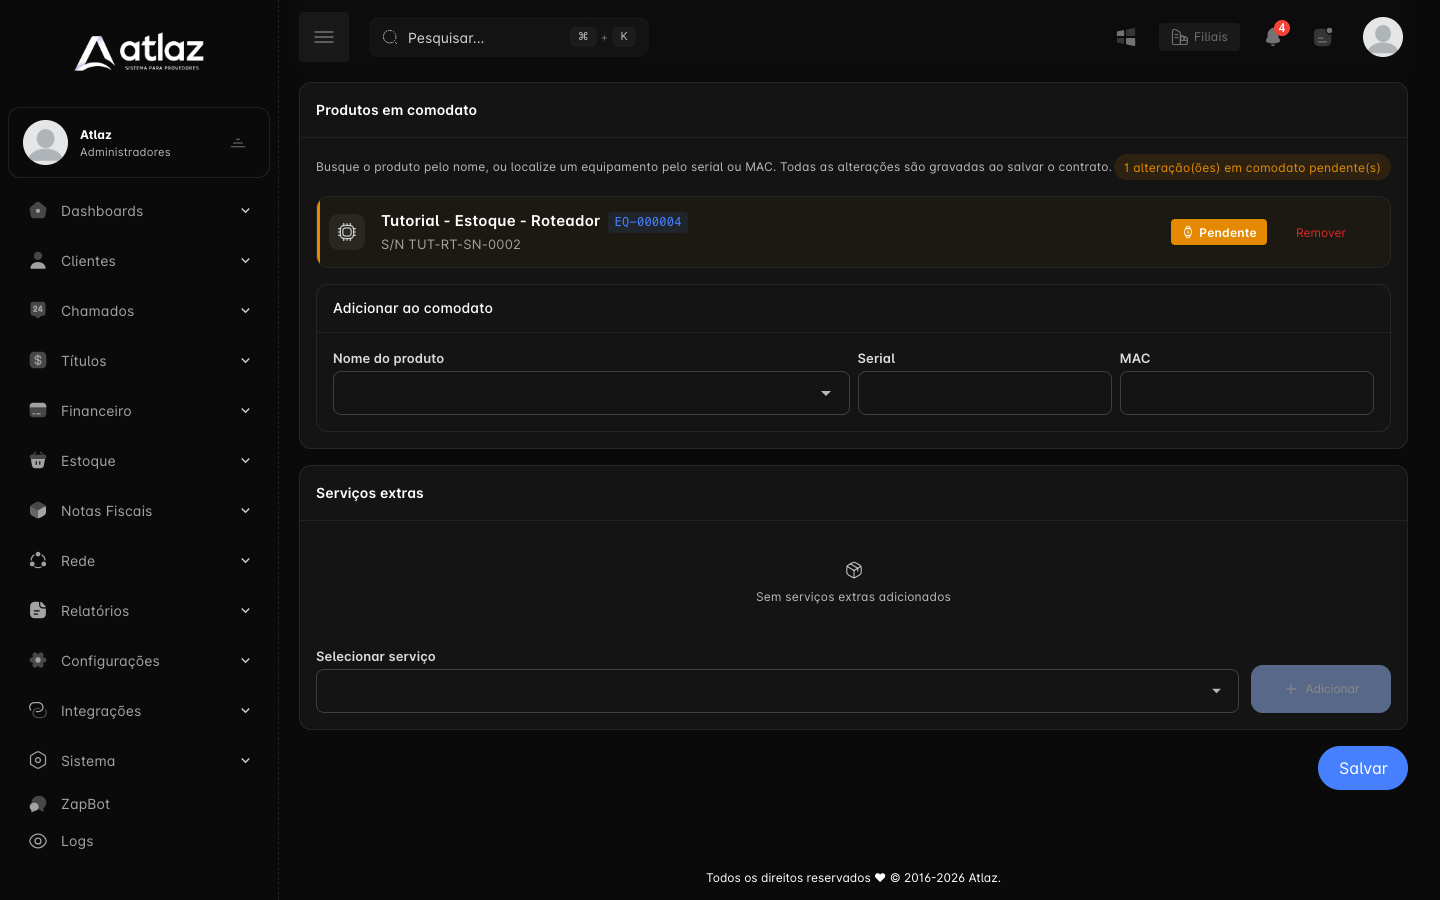
Task: Click the chip icon of Tutorial Roteador item
Action: [347, 232]
